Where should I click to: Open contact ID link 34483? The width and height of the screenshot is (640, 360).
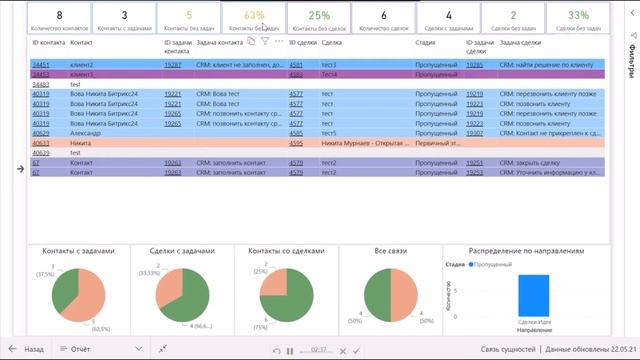tap(41, 84)
